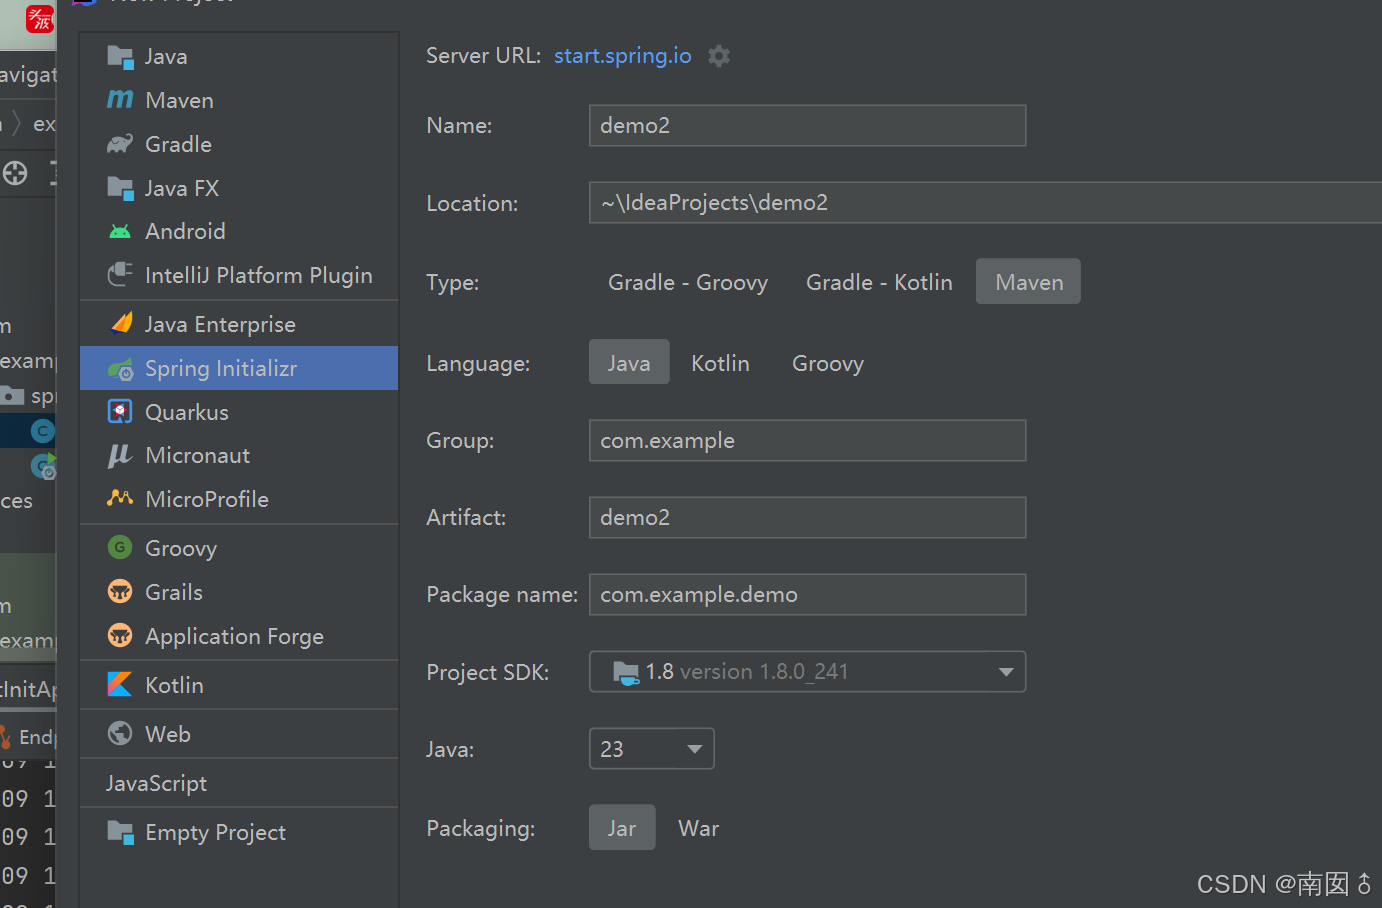Open the MicroProfile generator

pos(207,499)
